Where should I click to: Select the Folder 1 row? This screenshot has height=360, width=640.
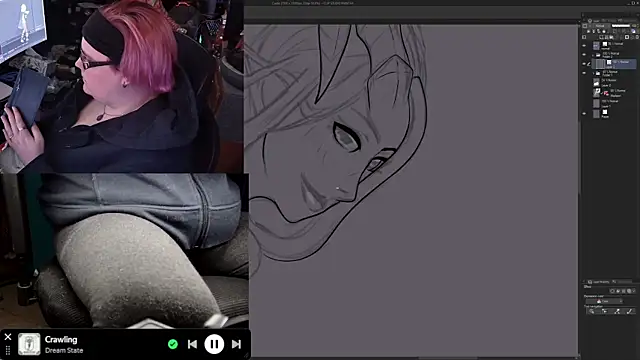[x=614, y=73]
